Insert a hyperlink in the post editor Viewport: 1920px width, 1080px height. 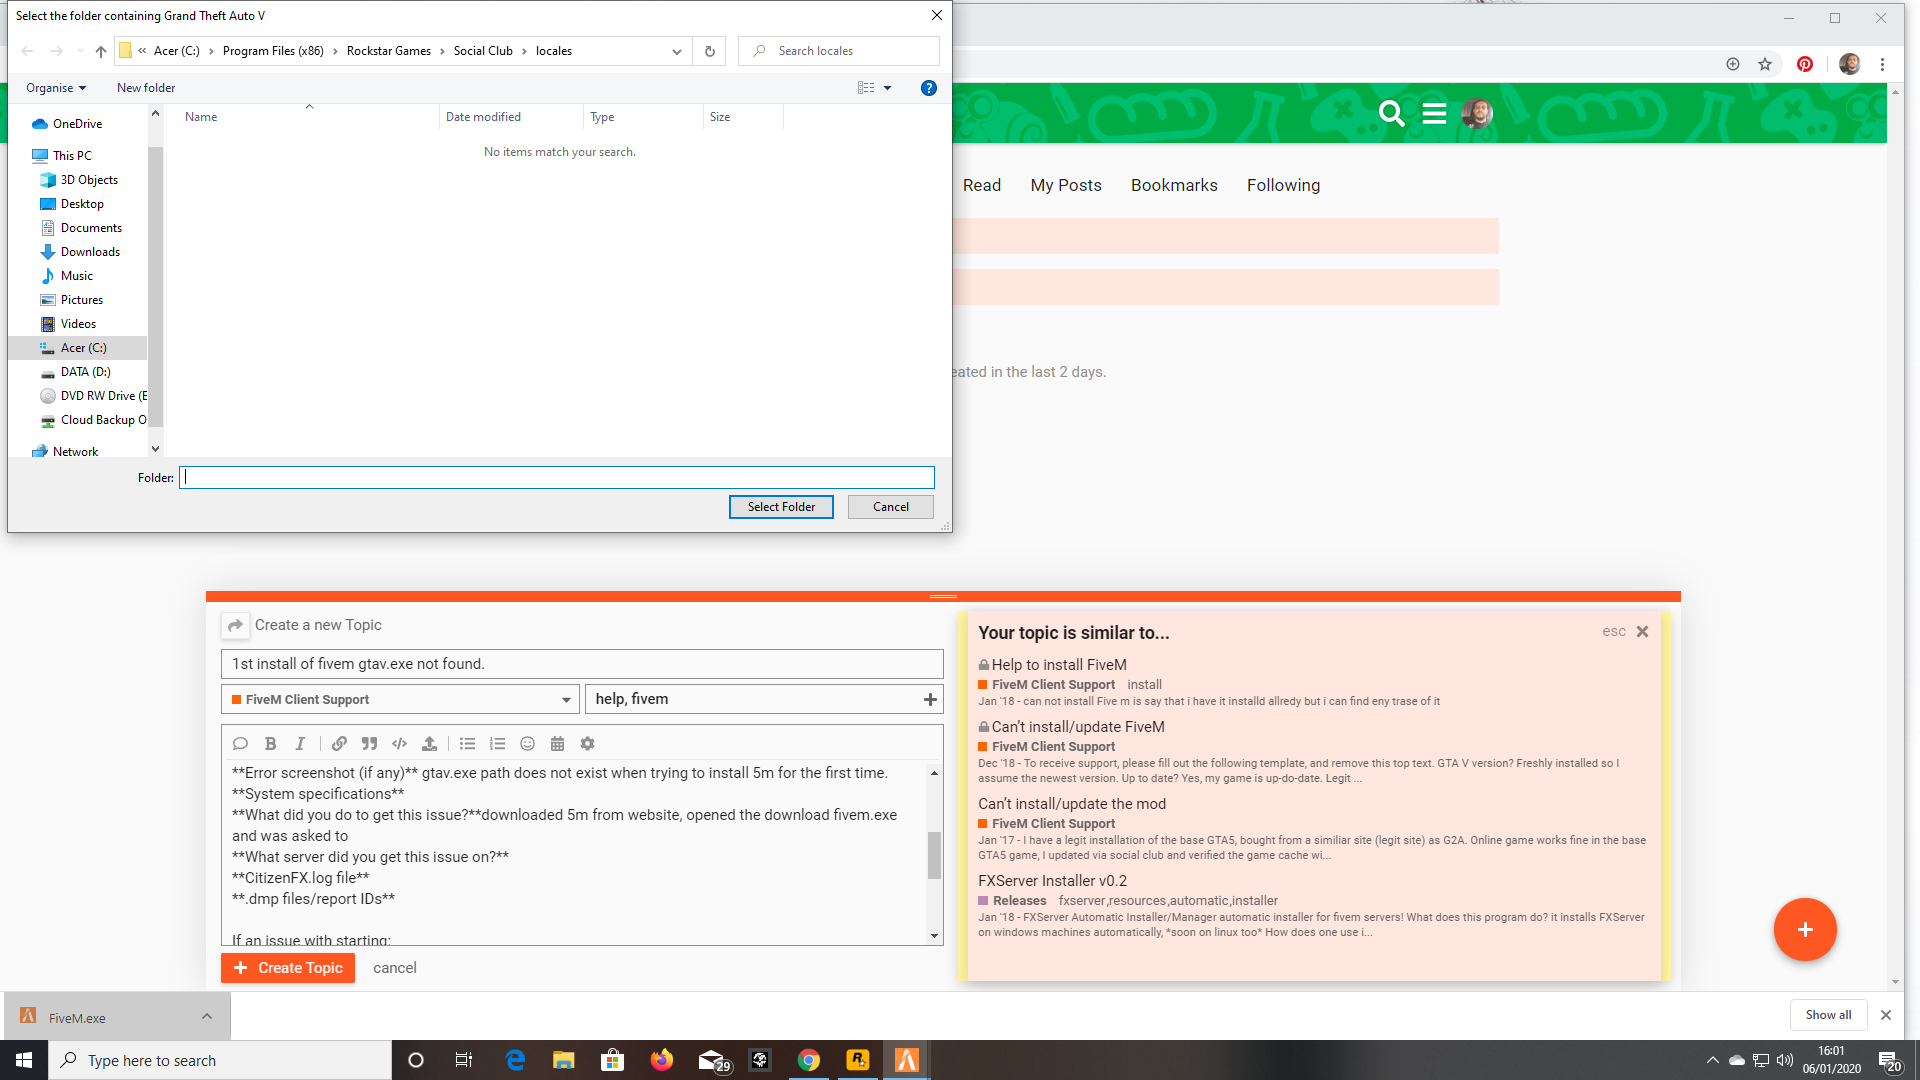click(338, 743)
